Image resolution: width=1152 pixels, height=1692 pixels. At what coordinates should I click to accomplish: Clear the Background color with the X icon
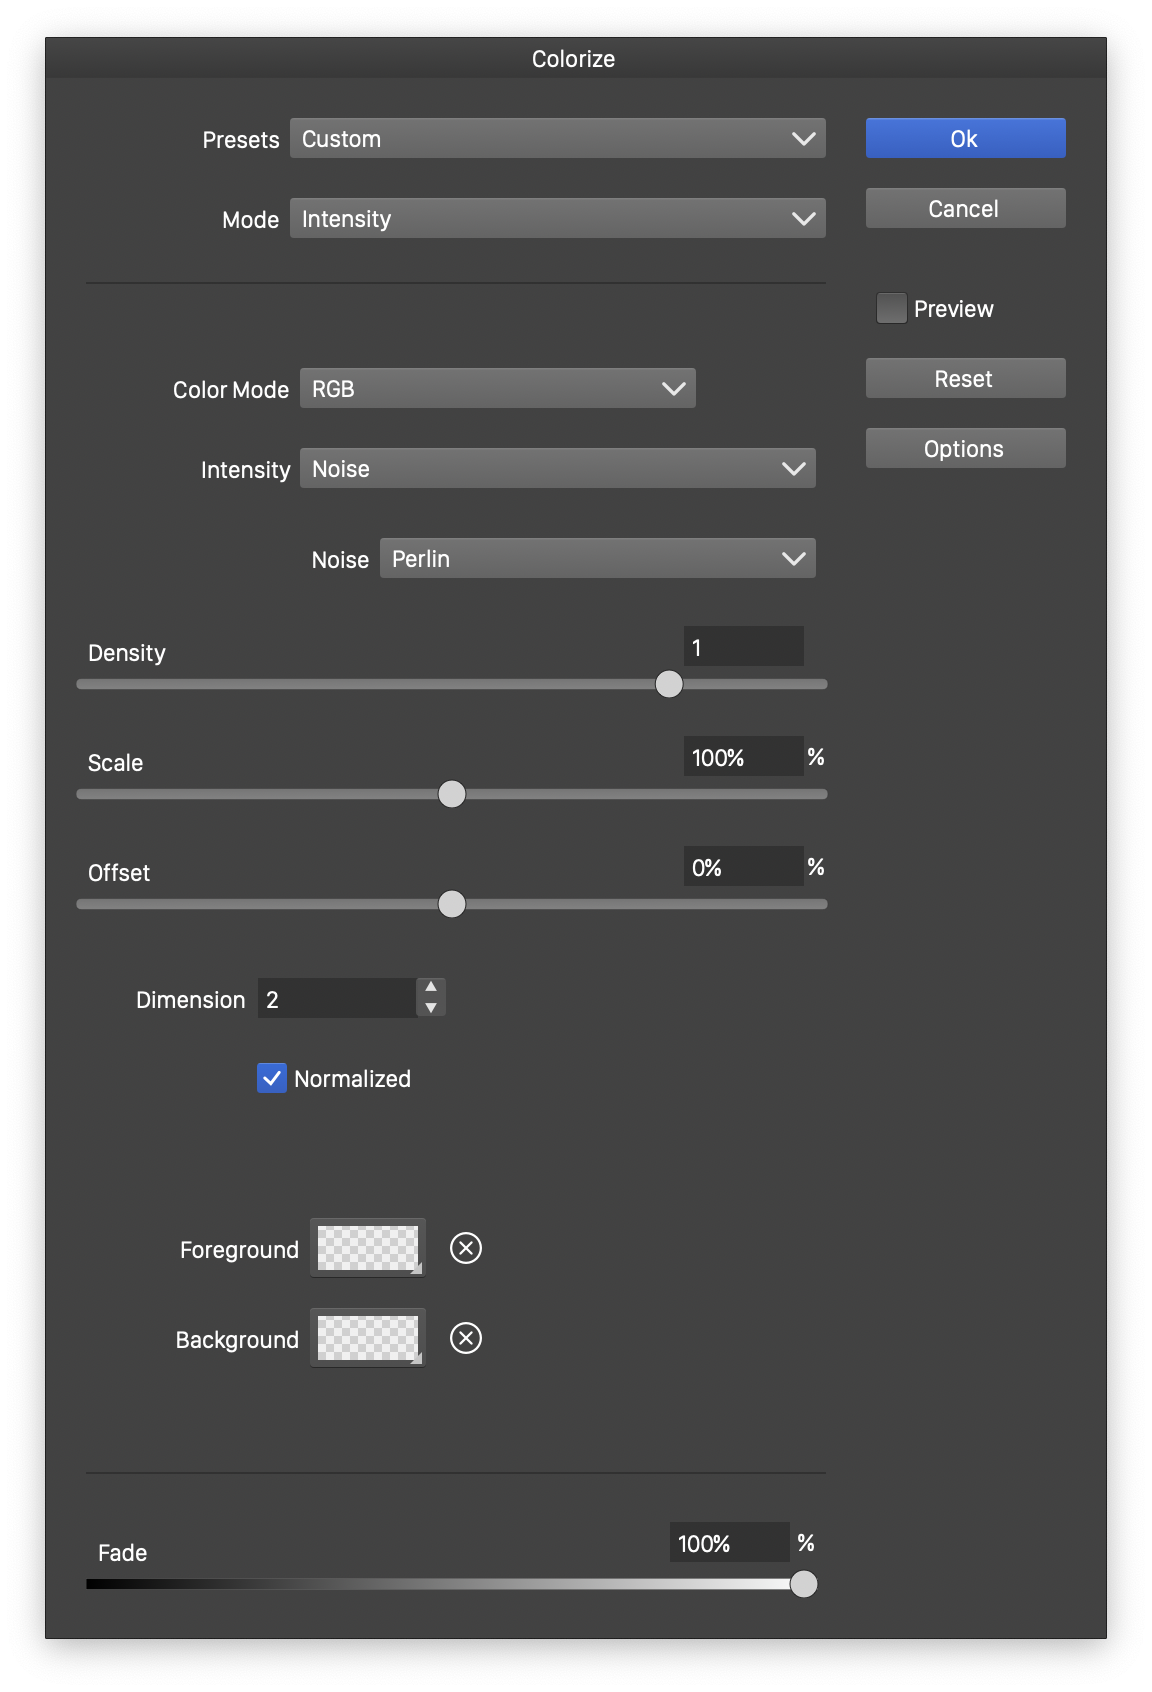click(466, 1338)
